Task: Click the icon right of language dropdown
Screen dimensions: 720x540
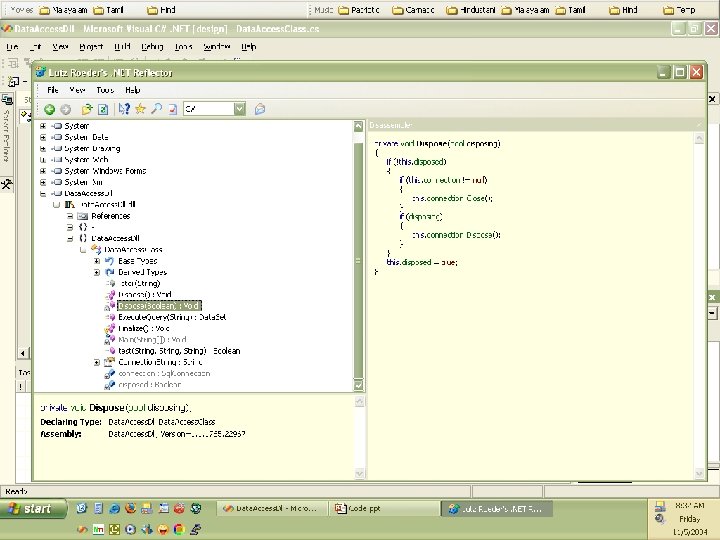Action: pyautogui.click(x=259, y=108)
